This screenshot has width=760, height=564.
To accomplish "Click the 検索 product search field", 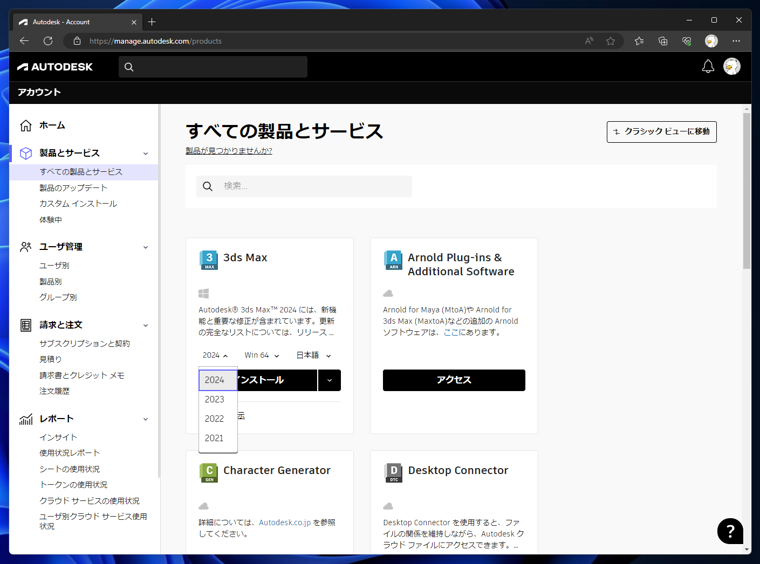I will [304, 186].
